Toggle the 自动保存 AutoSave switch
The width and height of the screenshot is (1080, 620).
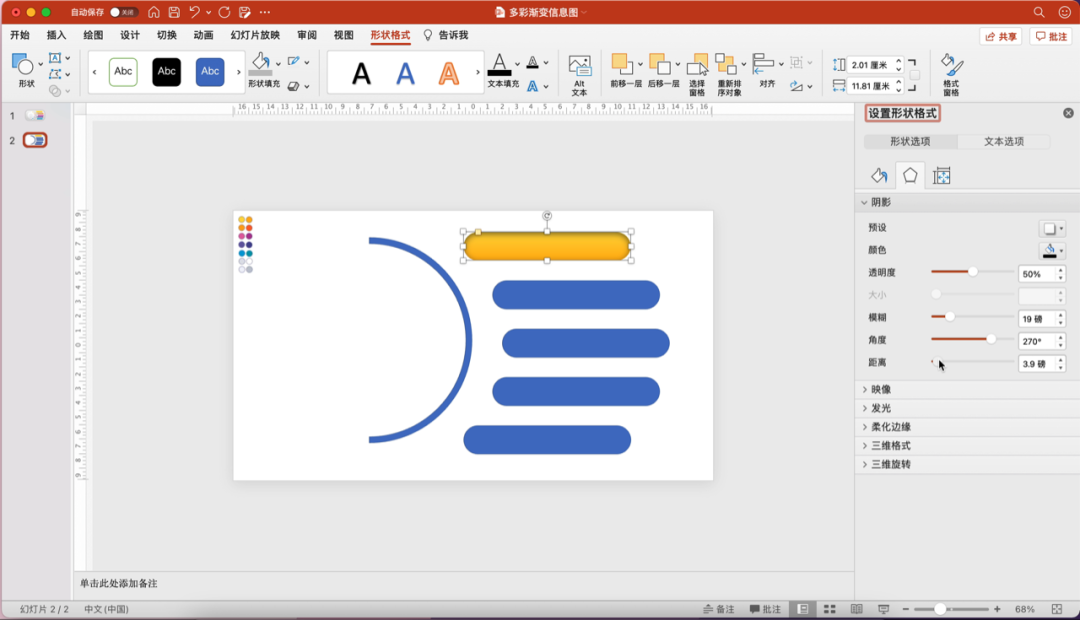(x=124, y=12)
